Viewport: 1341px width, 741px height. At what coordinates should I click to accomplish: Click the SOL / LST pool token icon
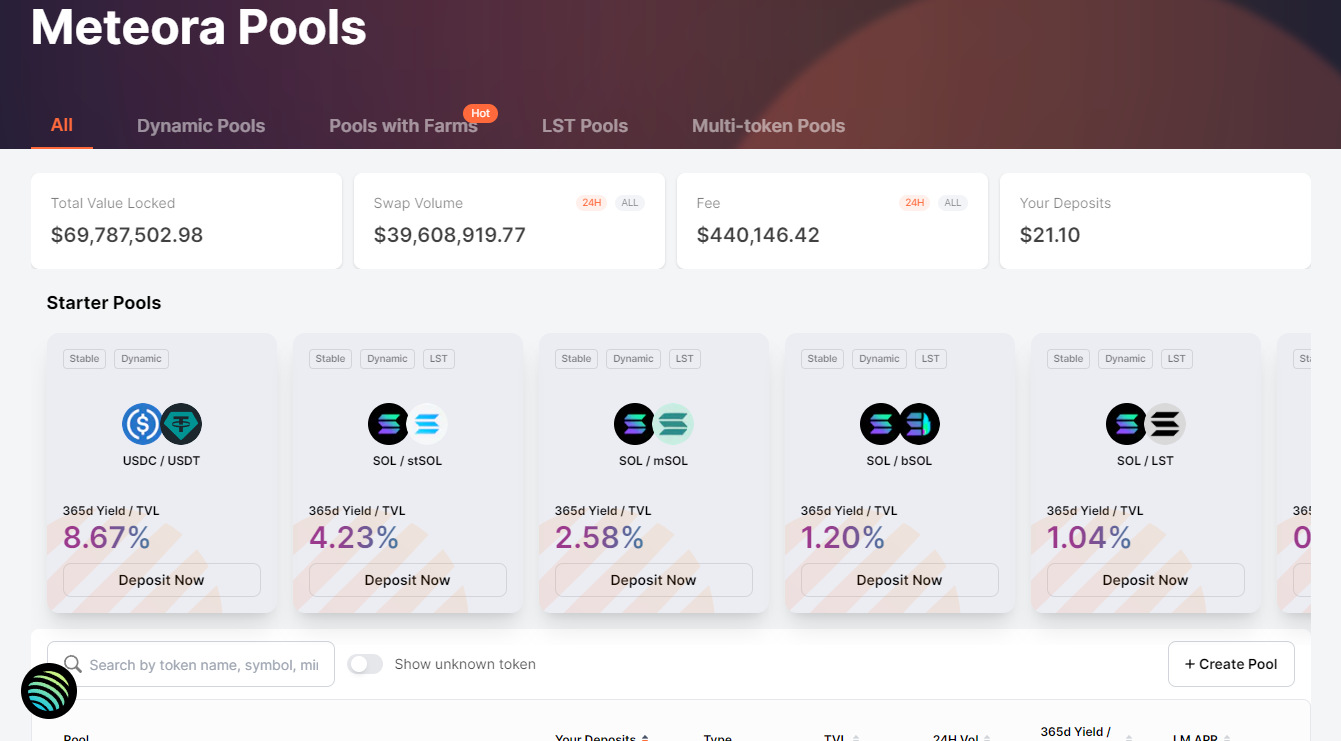coord(1145,424)
